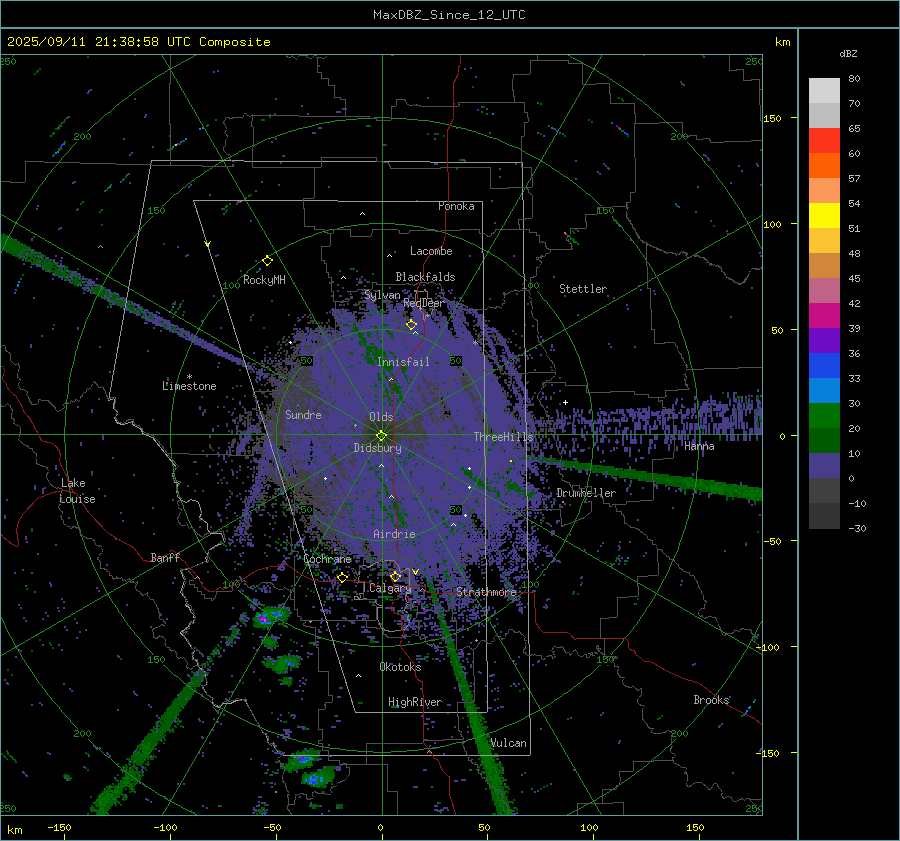Screen dimensions: 900x841
Task: Click the Vulcan label
Action: click(x=508, y=743)
